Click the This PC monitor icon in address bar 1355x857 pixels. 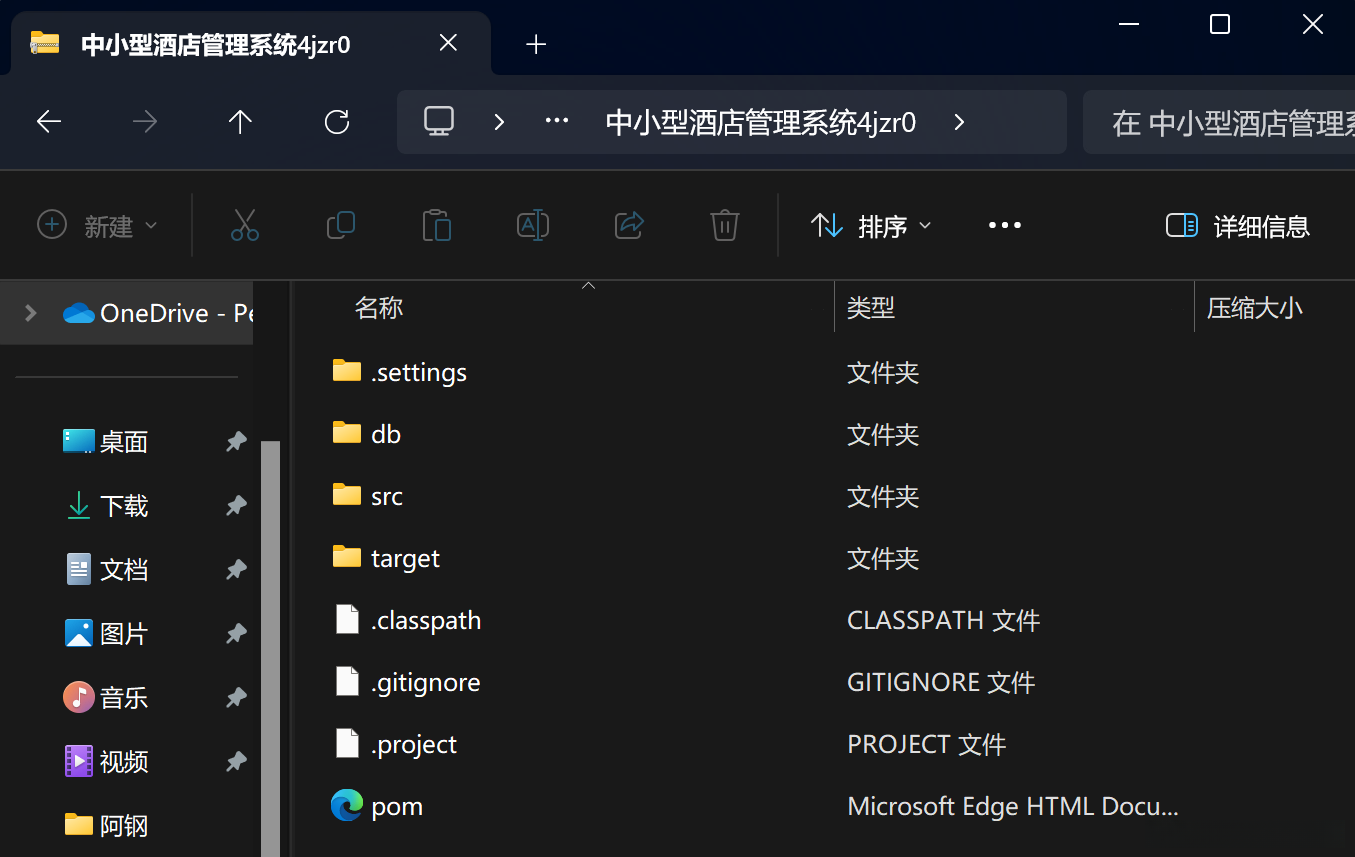(439, 122)
